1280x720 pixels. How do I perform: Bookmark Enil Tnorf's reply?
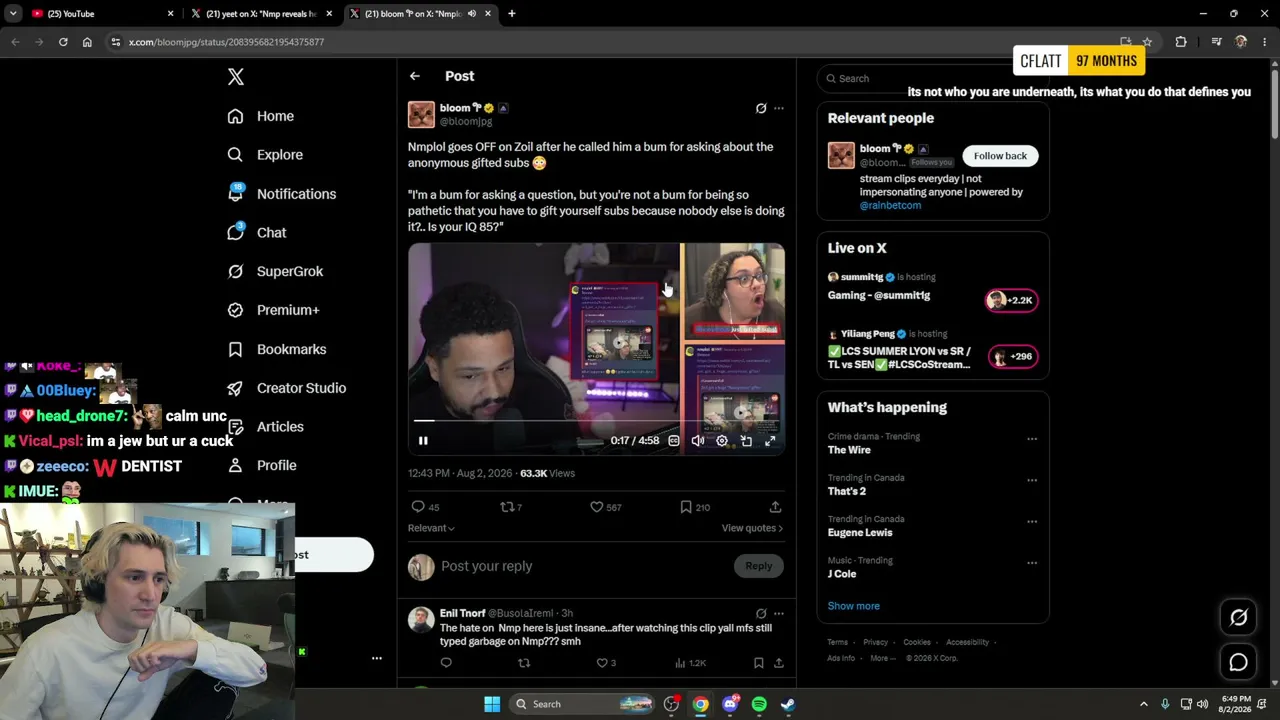[x=758, y=663]
